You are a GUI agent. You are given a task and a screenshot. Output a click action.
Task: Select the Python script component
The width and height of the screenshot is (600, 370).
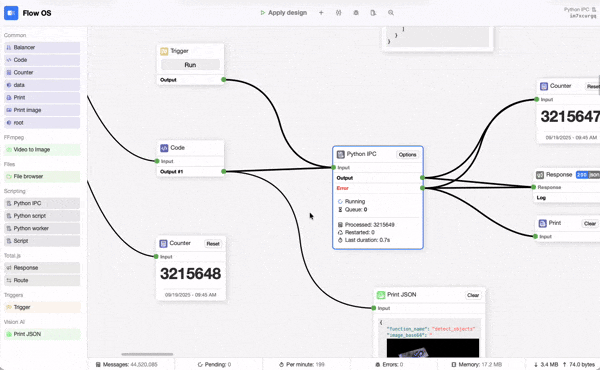pos(42,216)
